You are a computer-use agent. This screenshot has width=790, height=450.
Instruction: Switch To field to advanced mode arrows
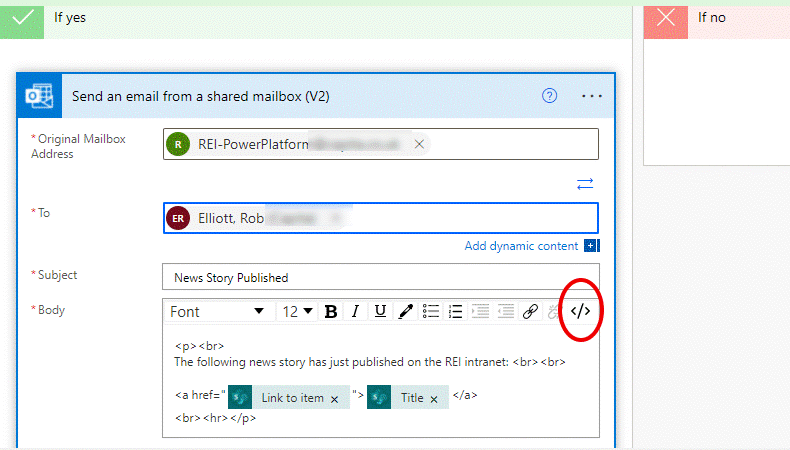point(585,184)
